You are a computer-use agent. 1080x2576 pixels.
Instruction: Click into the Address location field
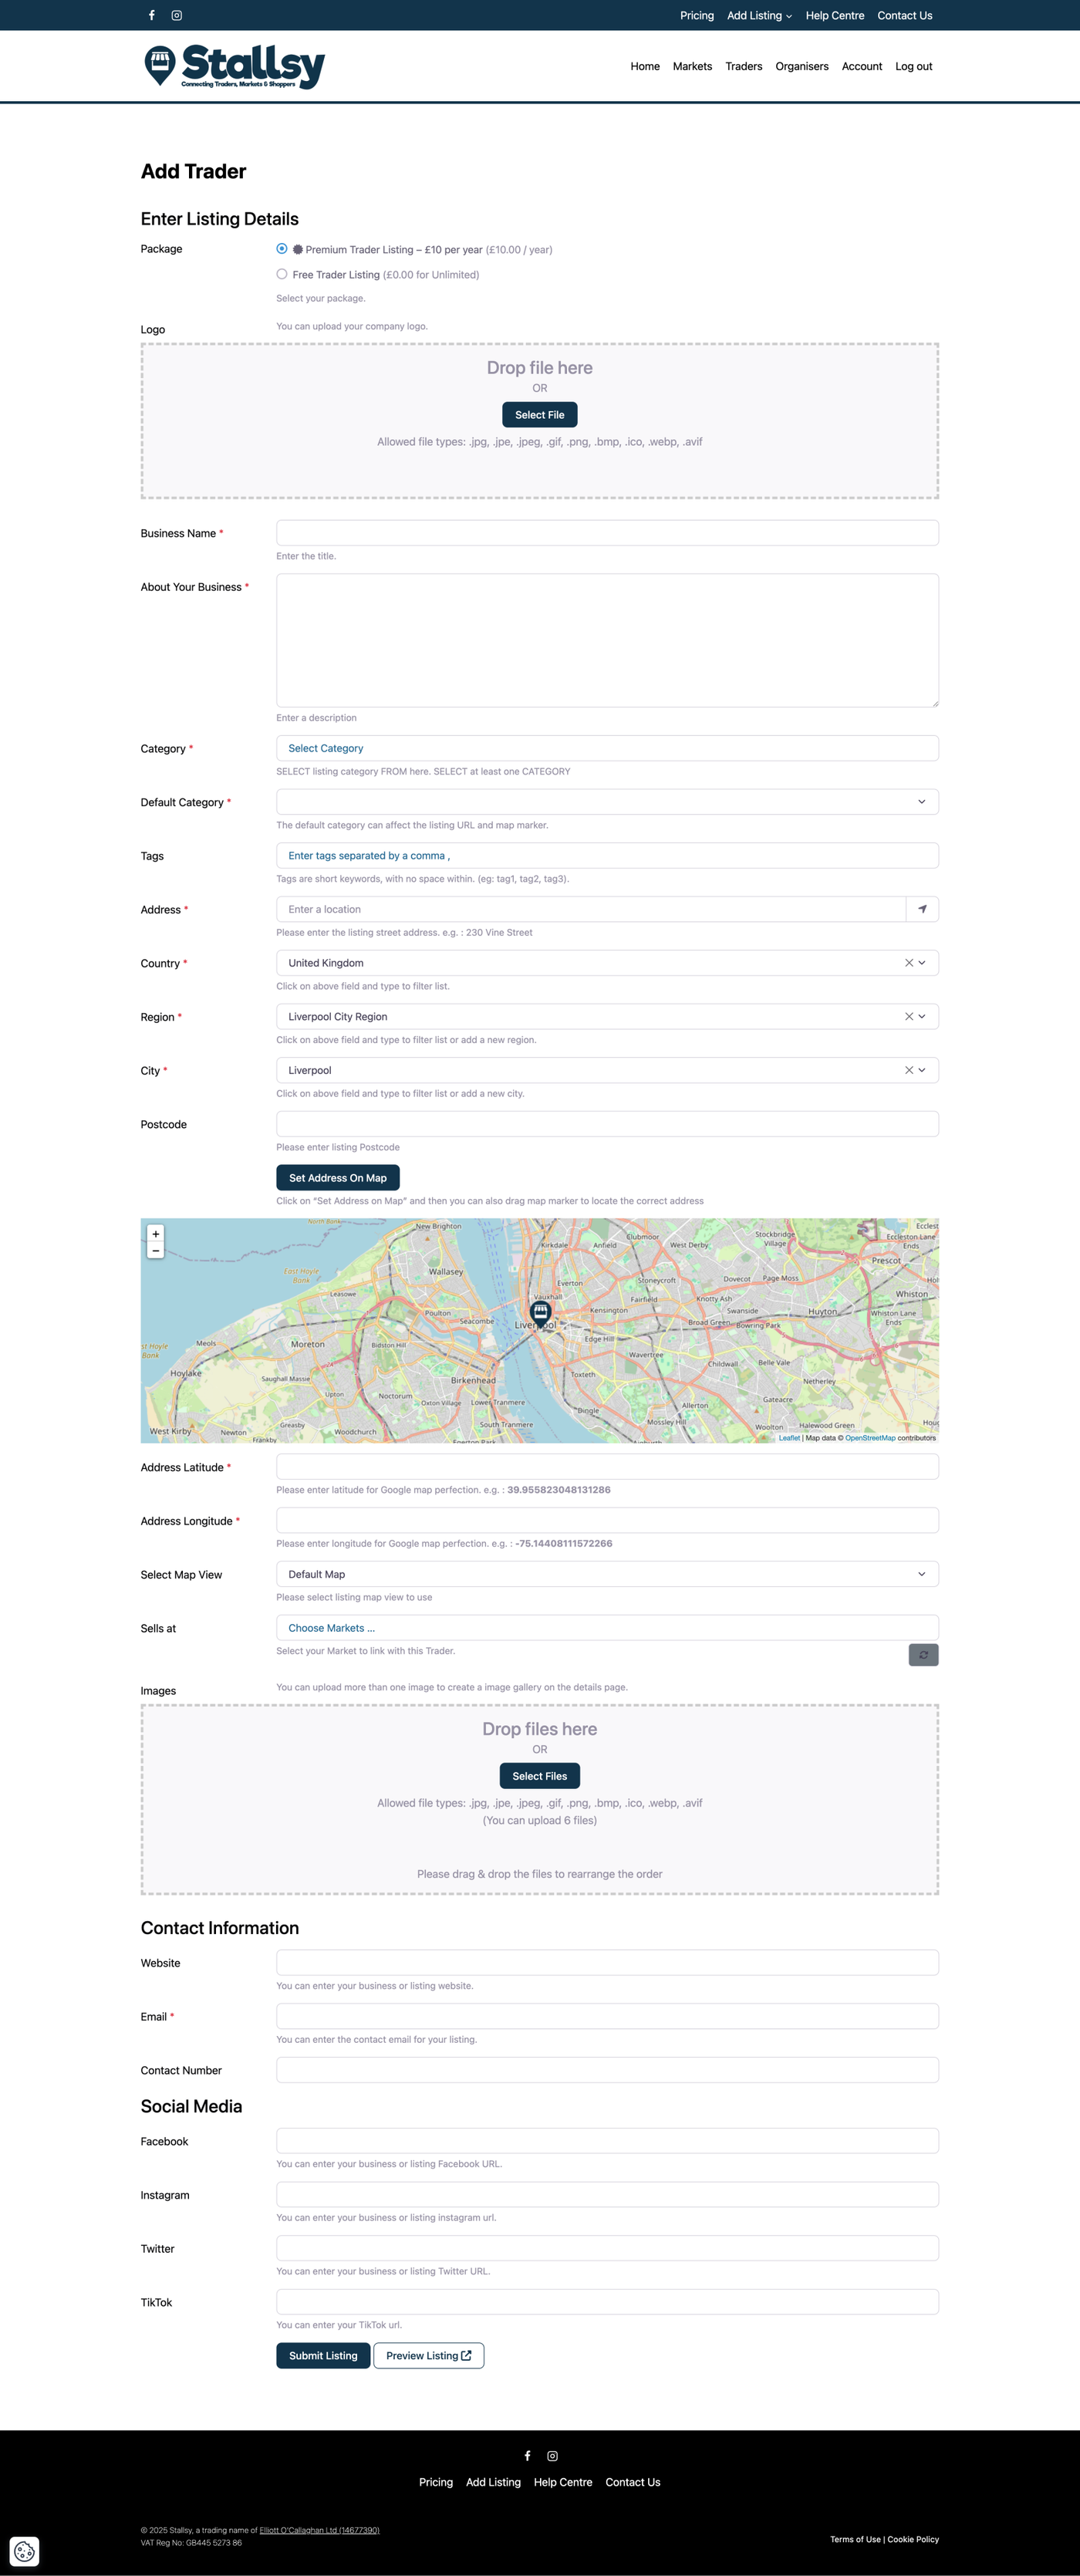(x=591, y=909)
